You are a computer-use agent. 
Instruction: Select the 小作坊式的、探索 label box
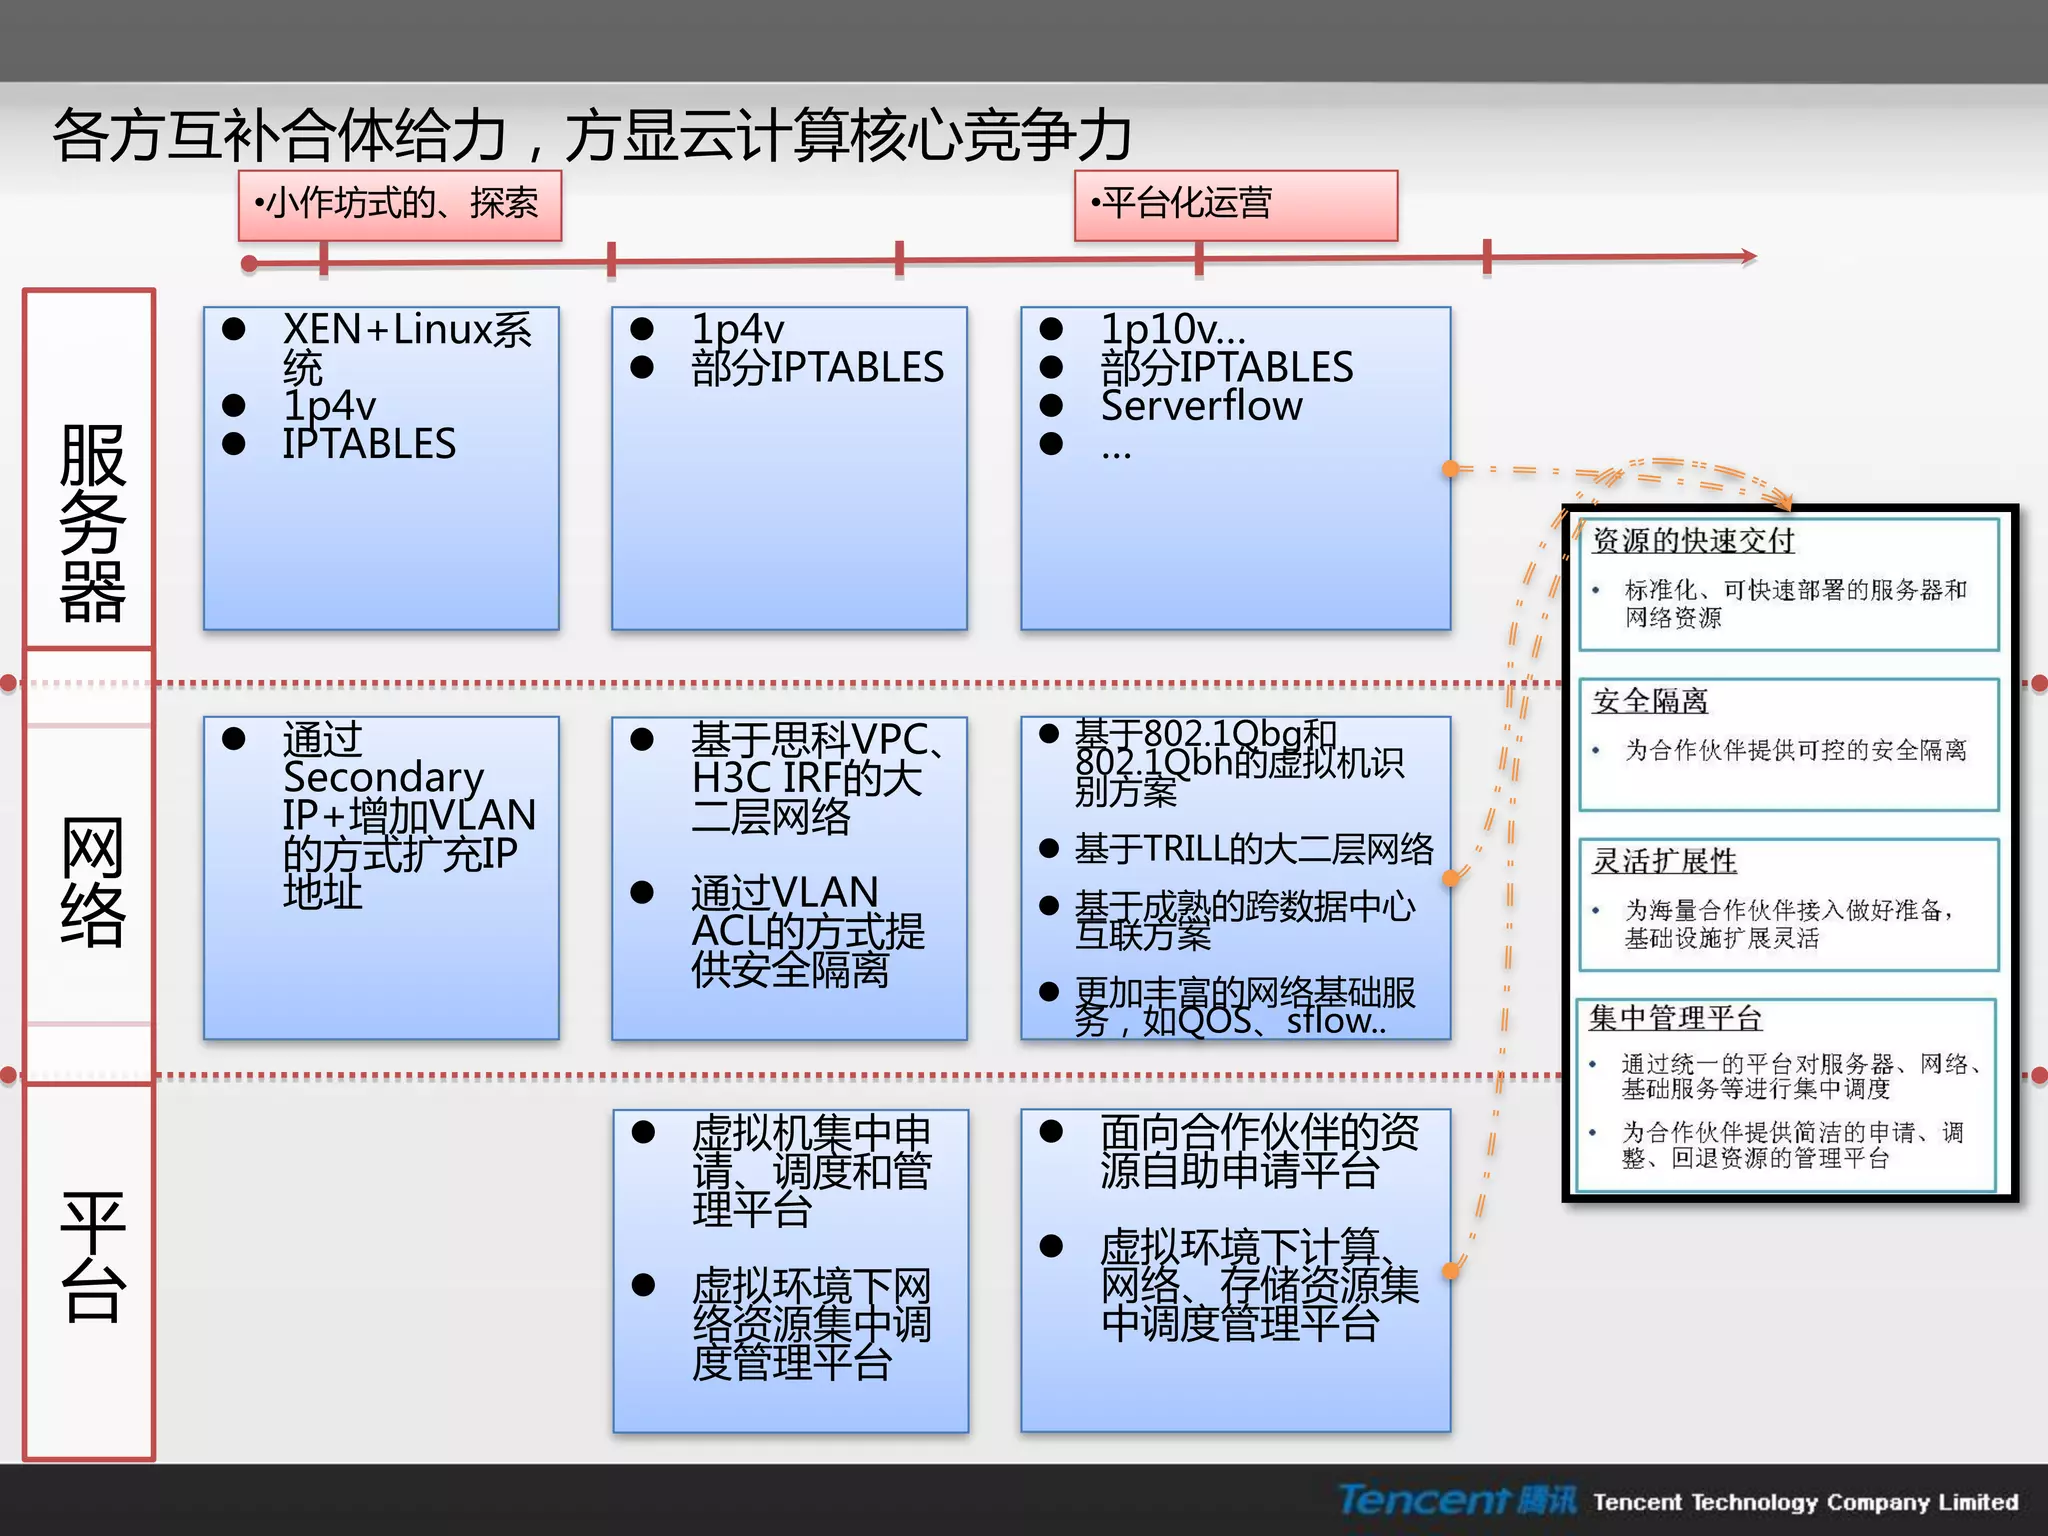pos(400,205)
